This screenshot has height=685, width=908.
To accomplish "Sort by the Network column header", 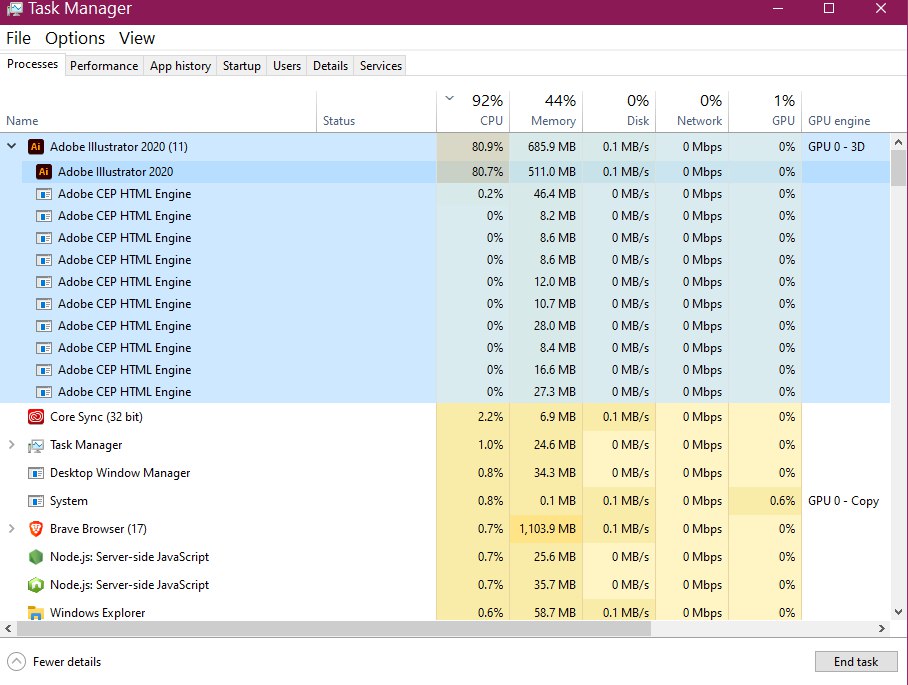I will click(x=692, y=111).
